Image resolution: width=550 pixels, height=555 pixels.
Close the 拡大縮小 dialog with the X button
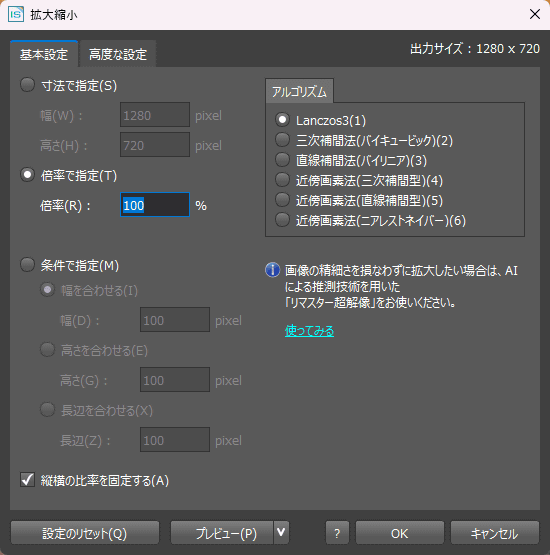tap(534, 14)
